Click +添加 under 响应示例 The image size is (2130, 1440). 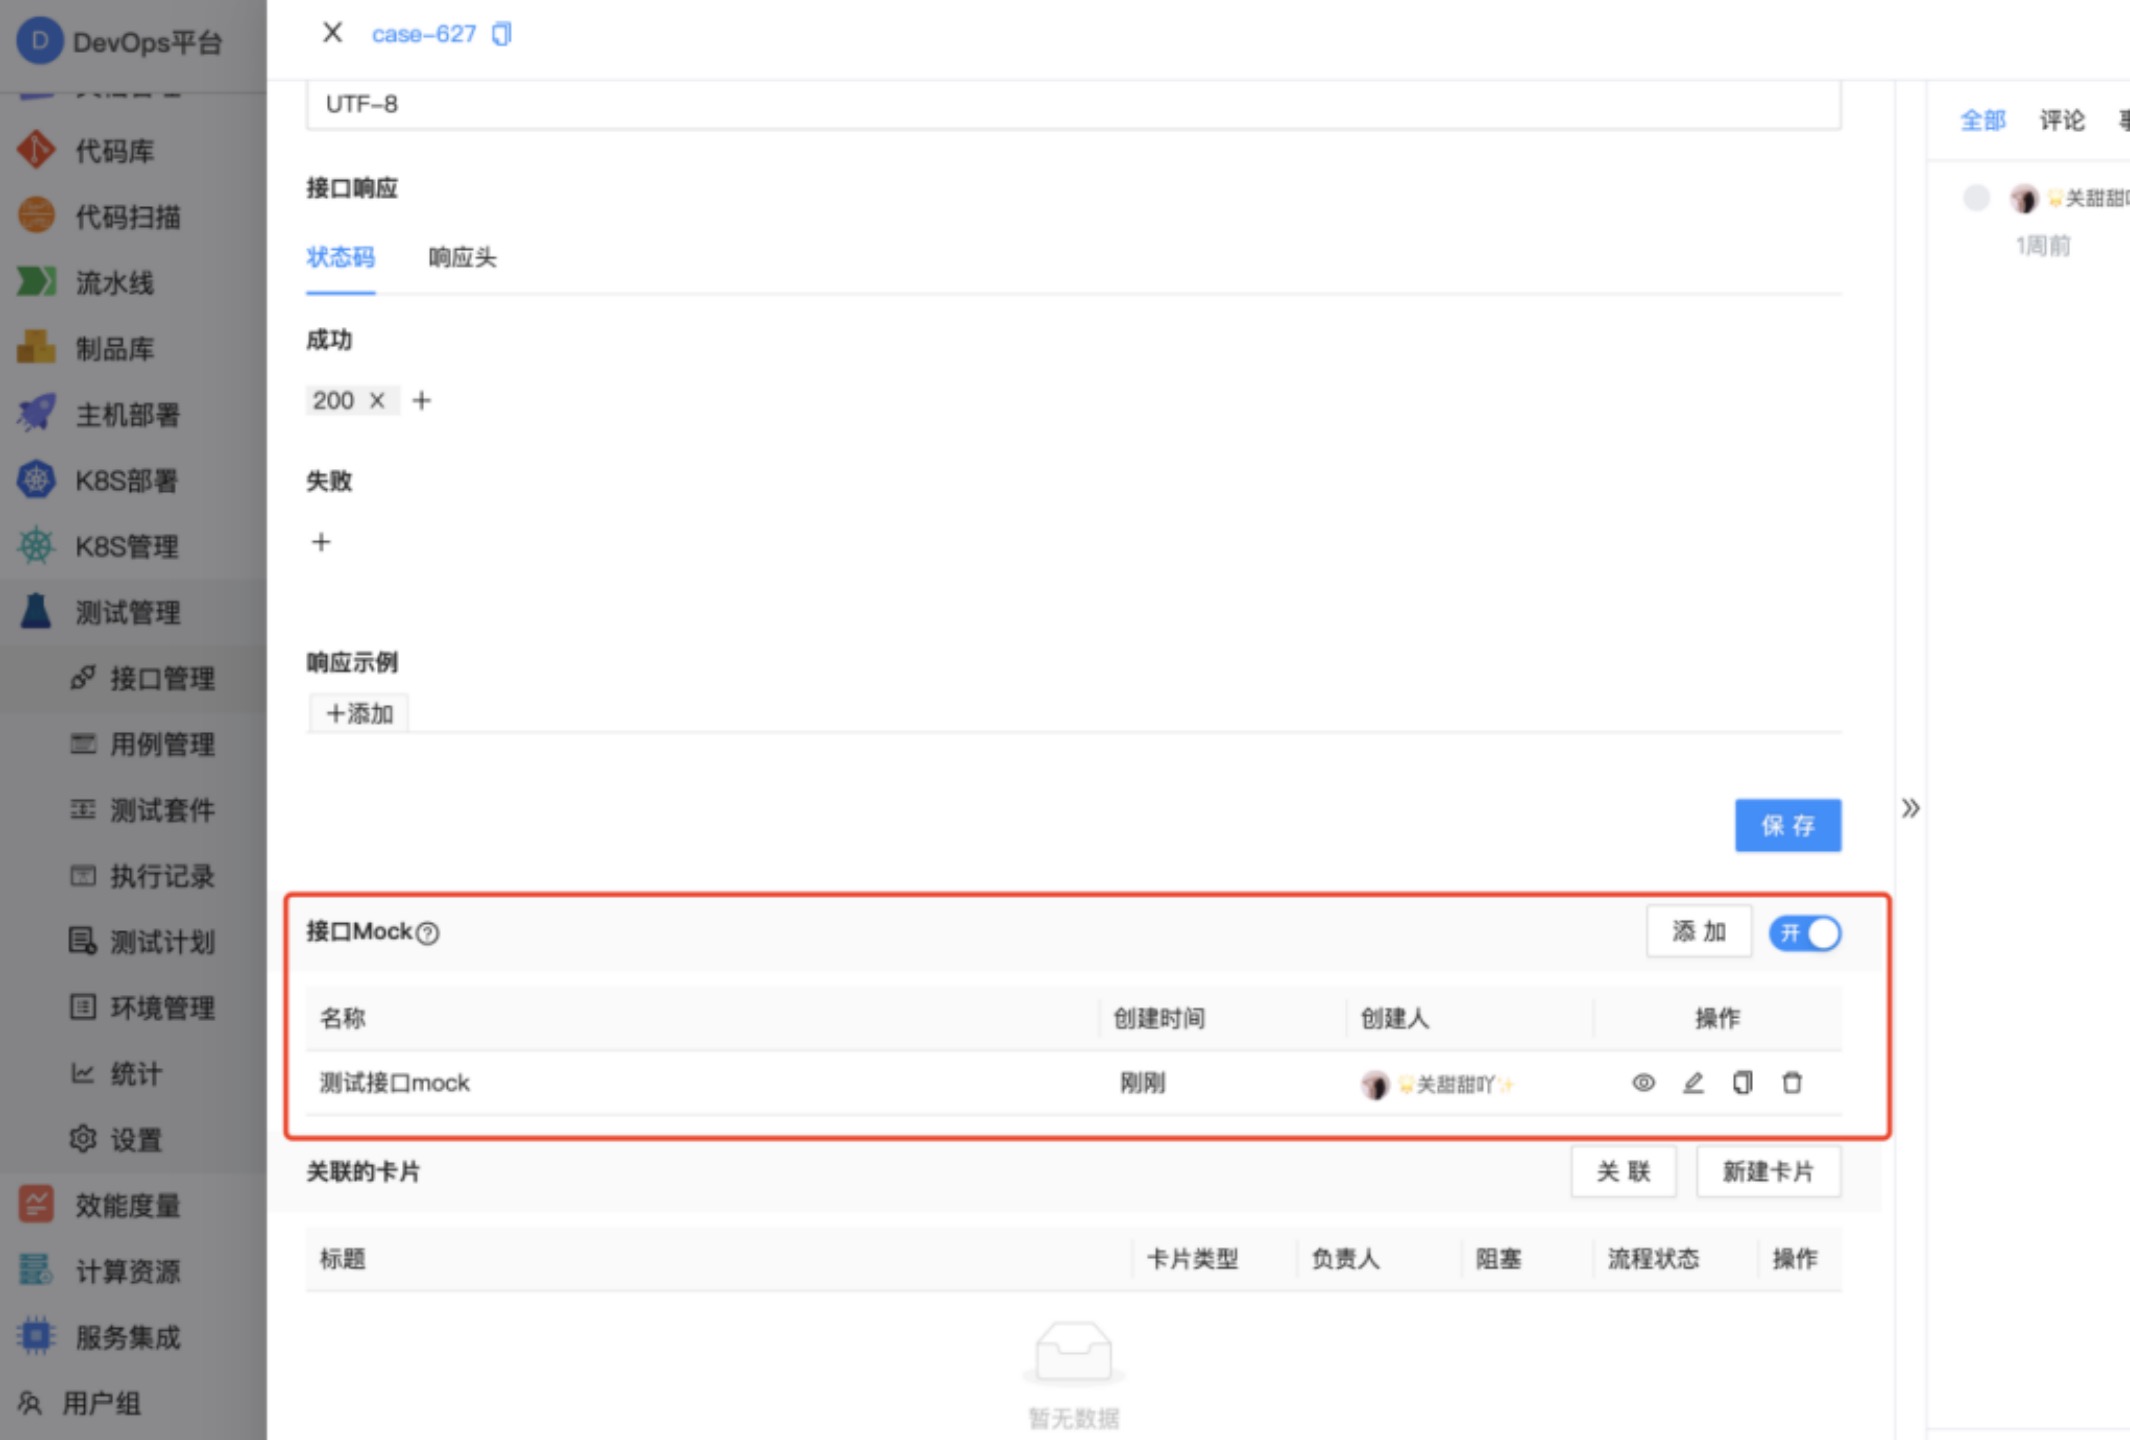(358, 712)
